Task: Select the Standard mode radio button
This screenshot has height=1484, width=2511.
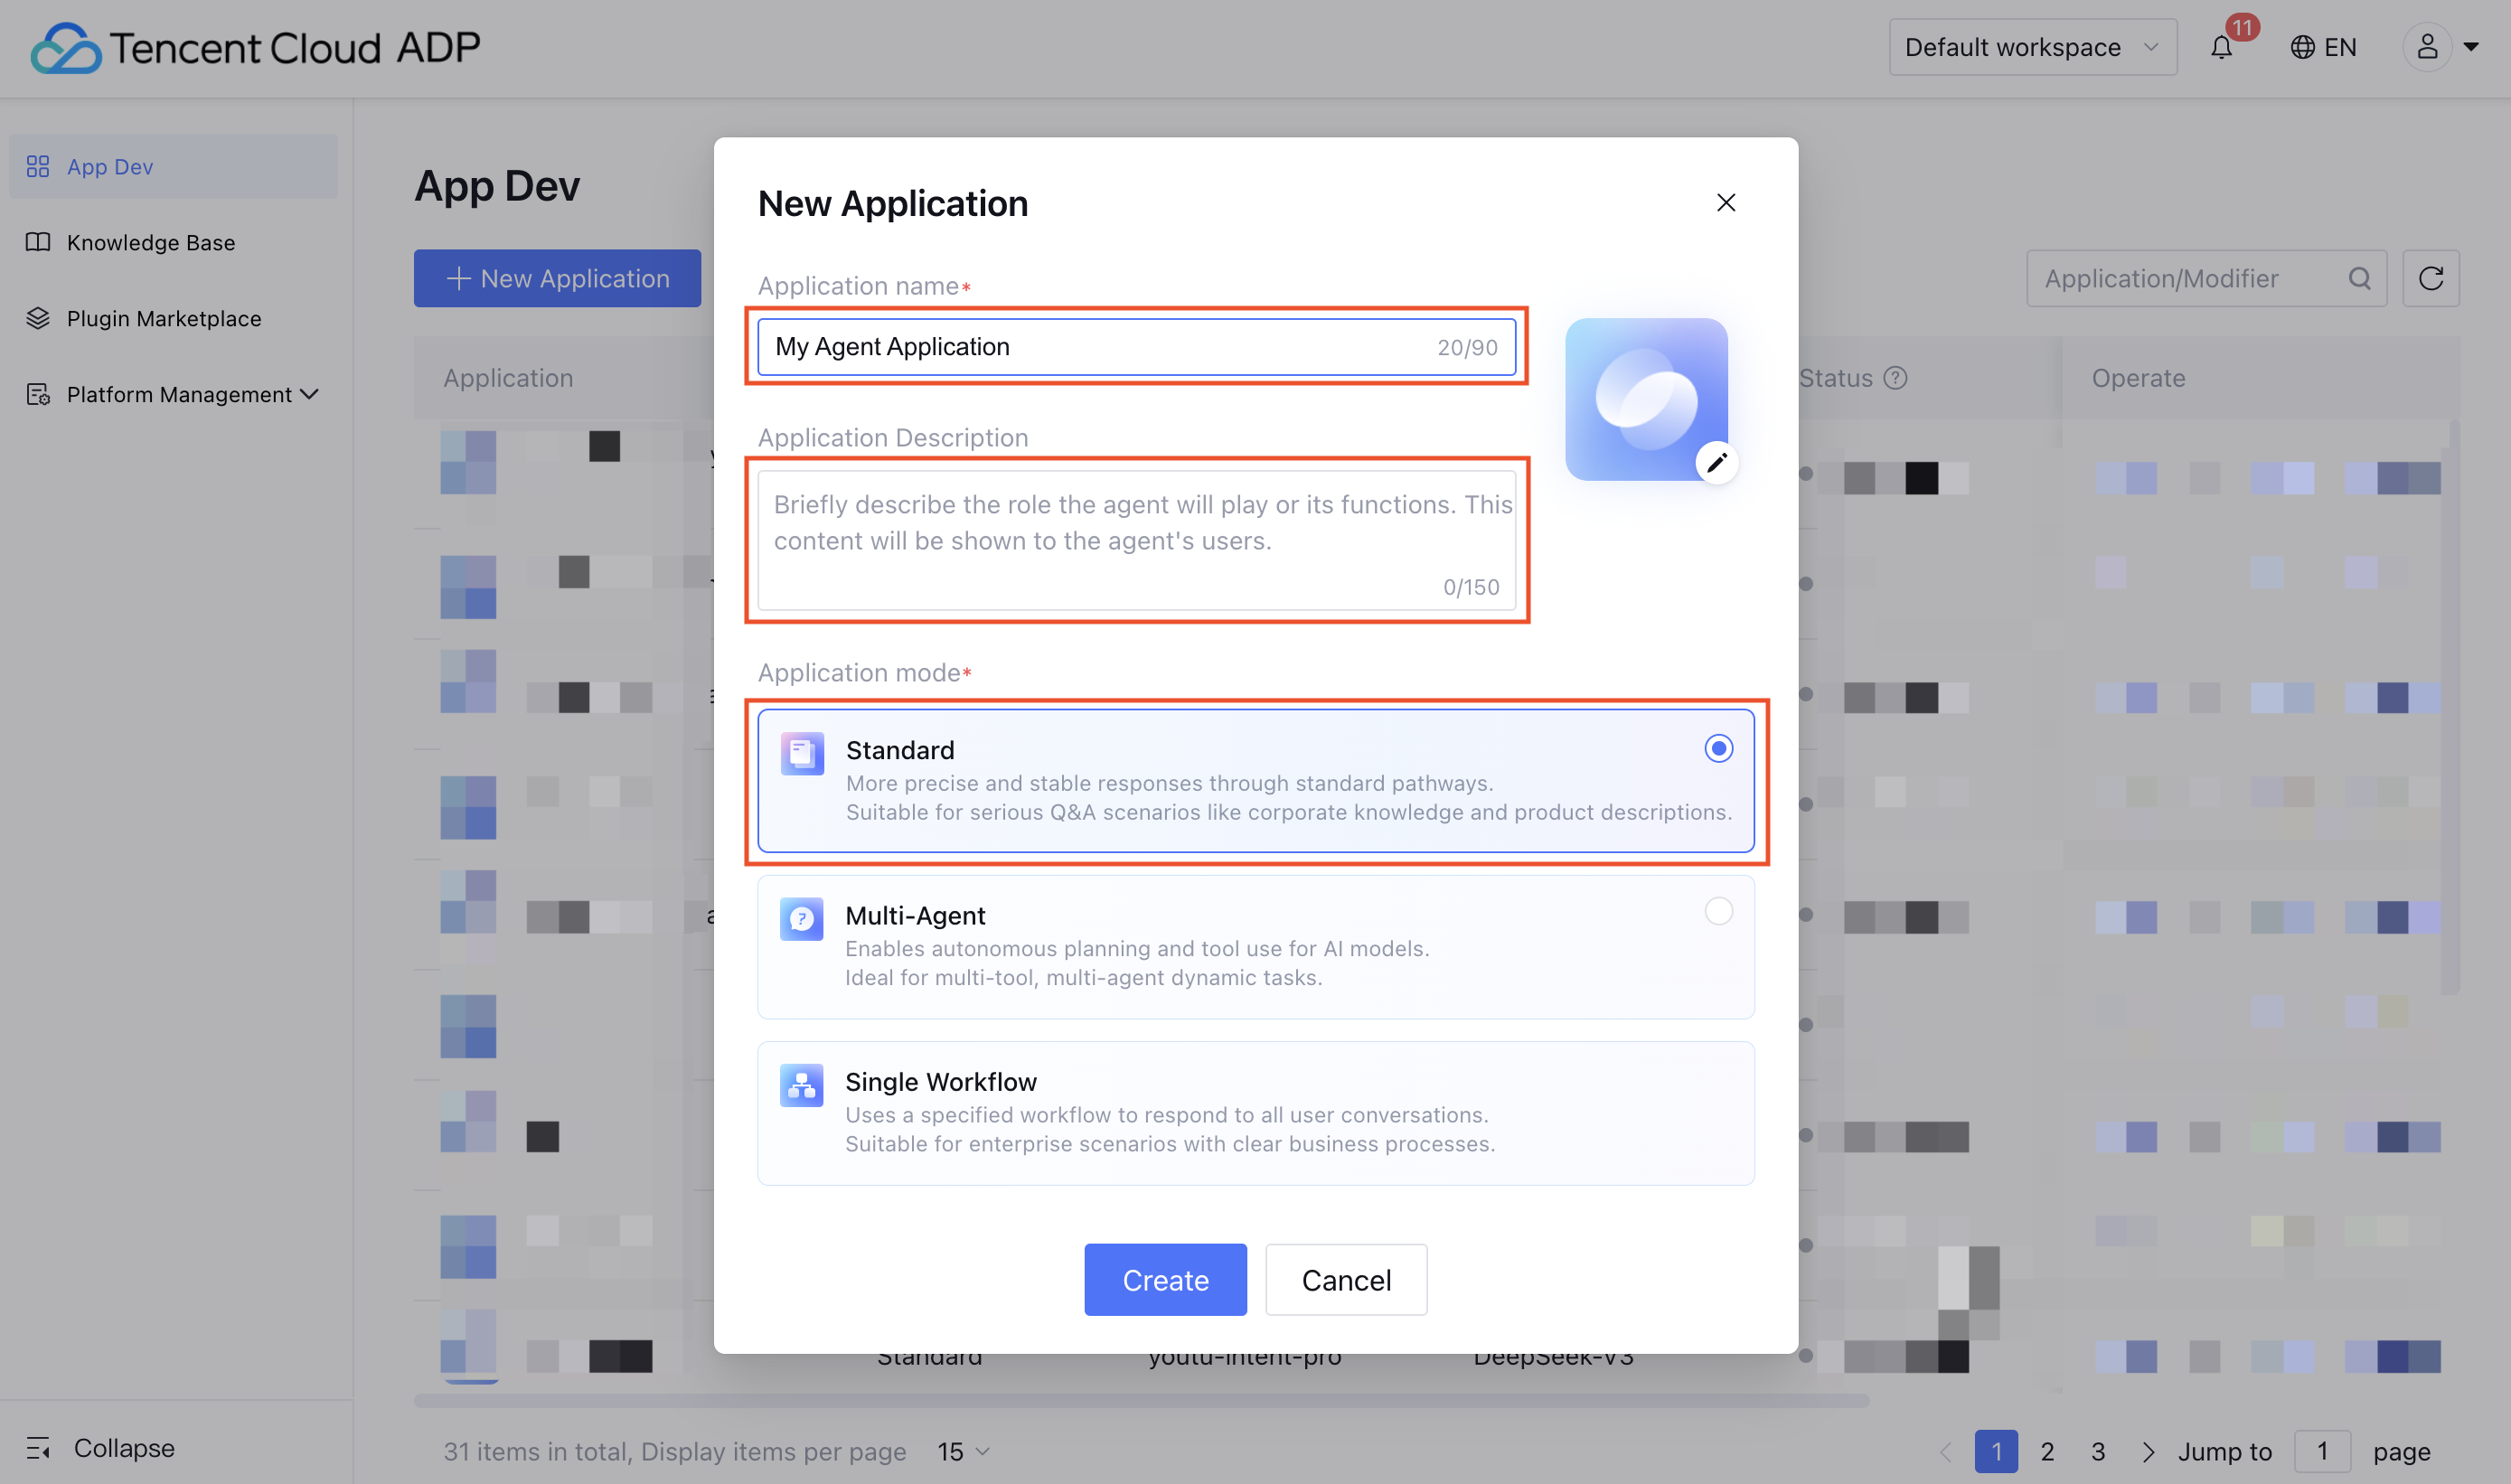Action: [1718, 748]
